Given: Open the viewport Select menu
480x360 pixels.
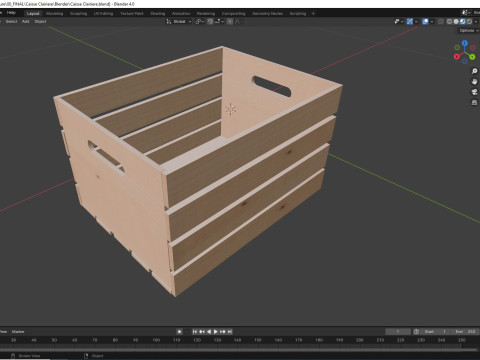Looking at the screenshot, I should 11,21.
